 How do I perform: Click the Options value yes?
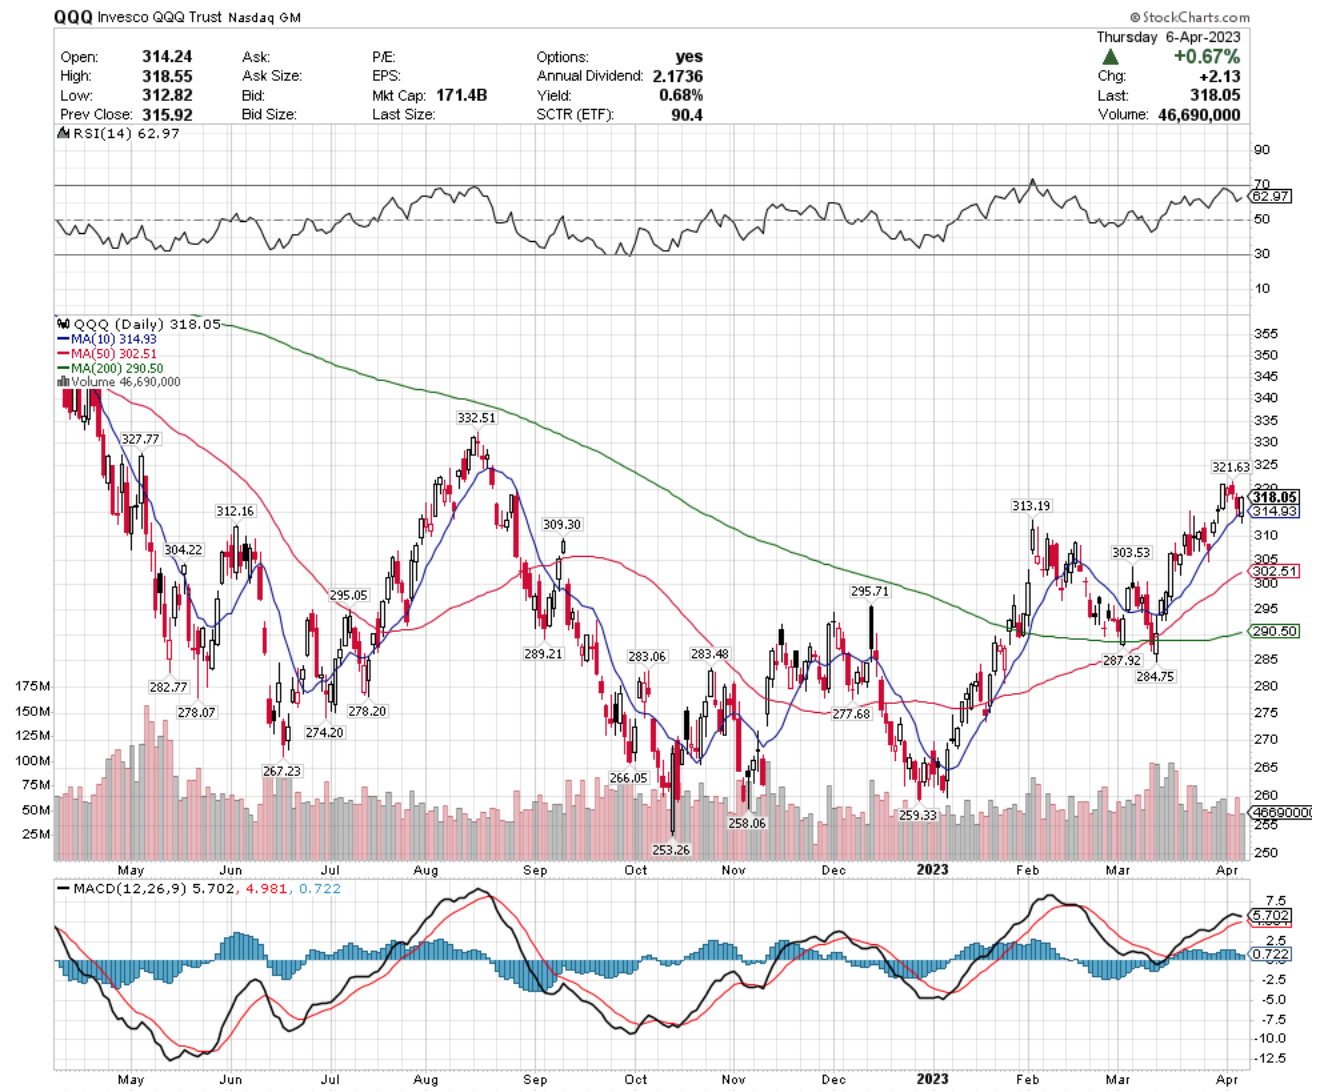point(689,57)
